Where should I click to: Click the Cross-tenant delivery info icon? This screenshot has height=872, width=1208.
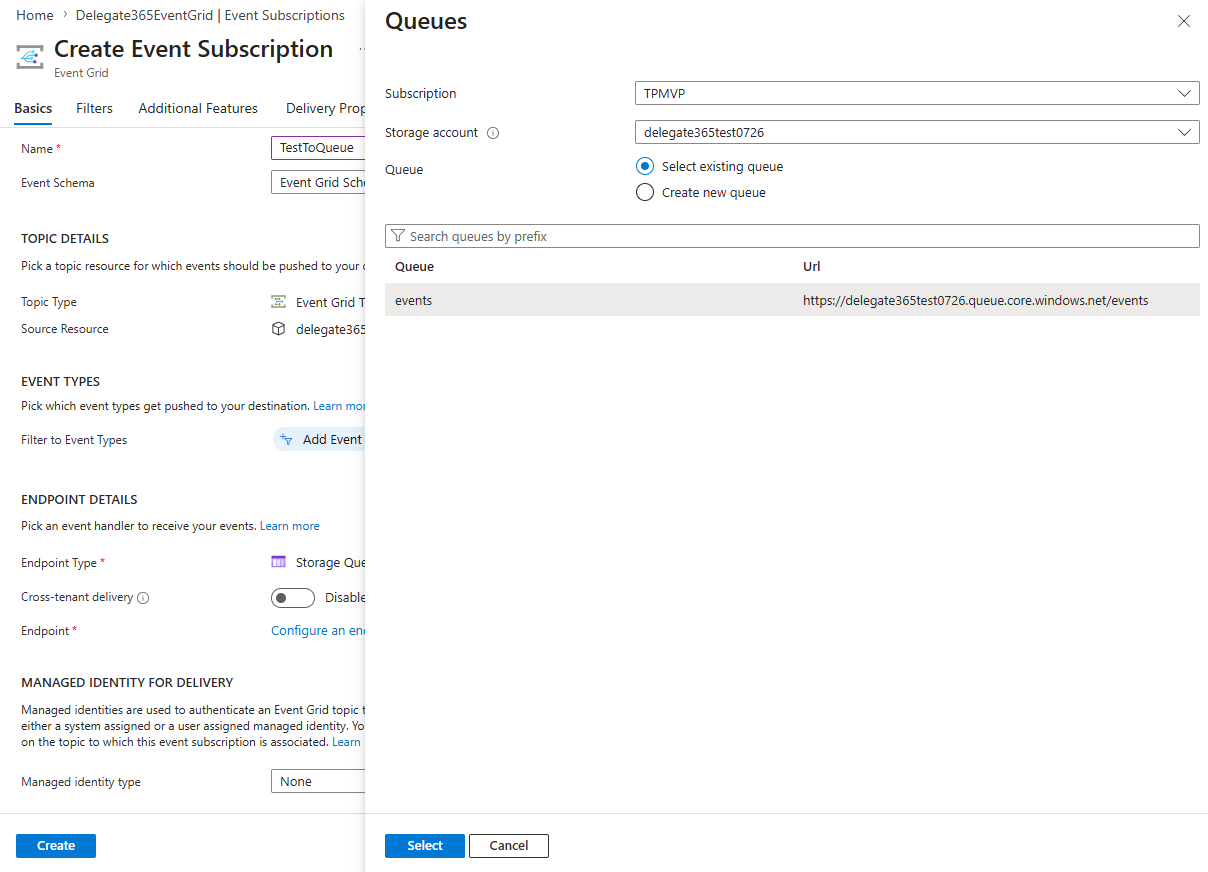pos(143,598)
